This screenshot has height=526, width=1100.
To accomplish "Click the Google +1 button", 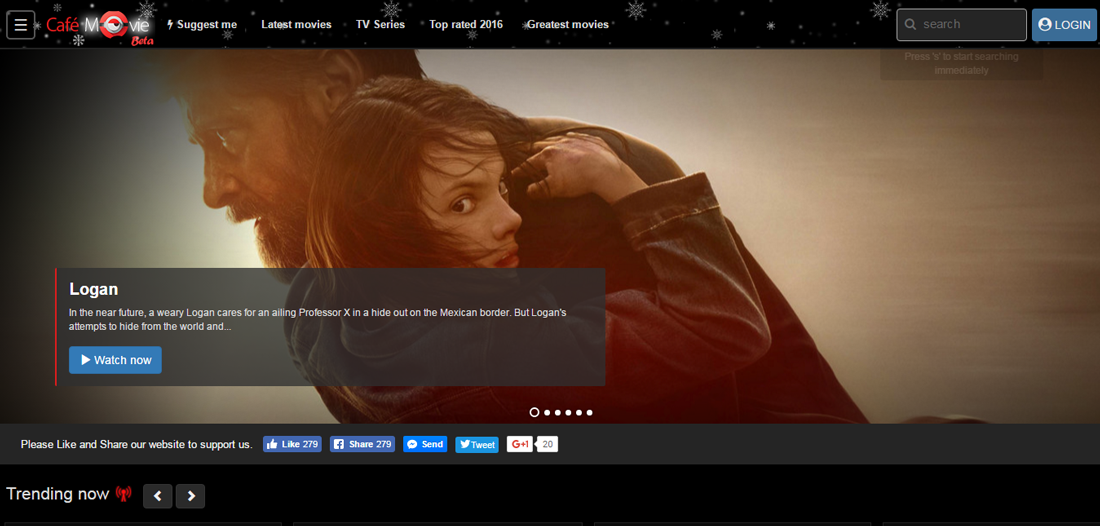I will click(520, 444).
